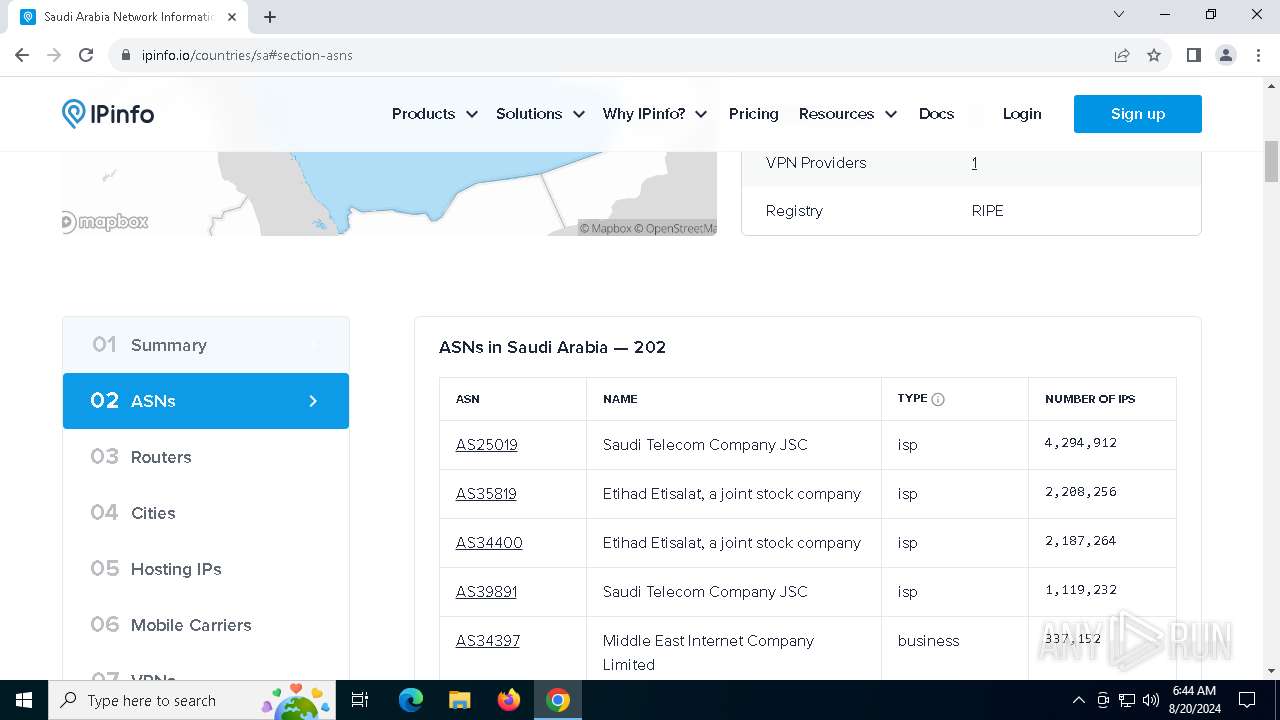
Task: Click the 4,294,912 IP count cell
Action: point(1102,445)
